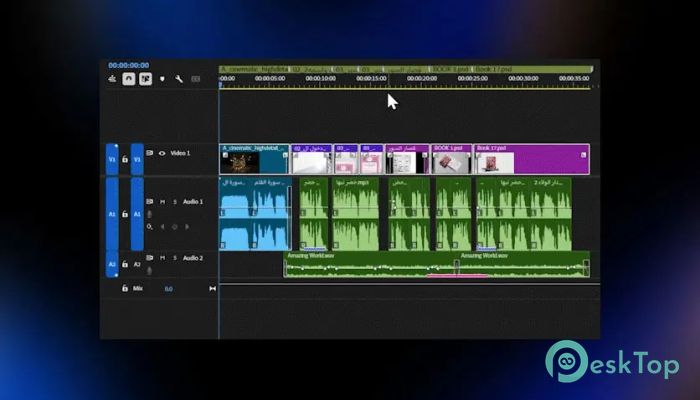700x400 pixels.
Task: Select the Book 17.psd clip
Action: [531, 159]
